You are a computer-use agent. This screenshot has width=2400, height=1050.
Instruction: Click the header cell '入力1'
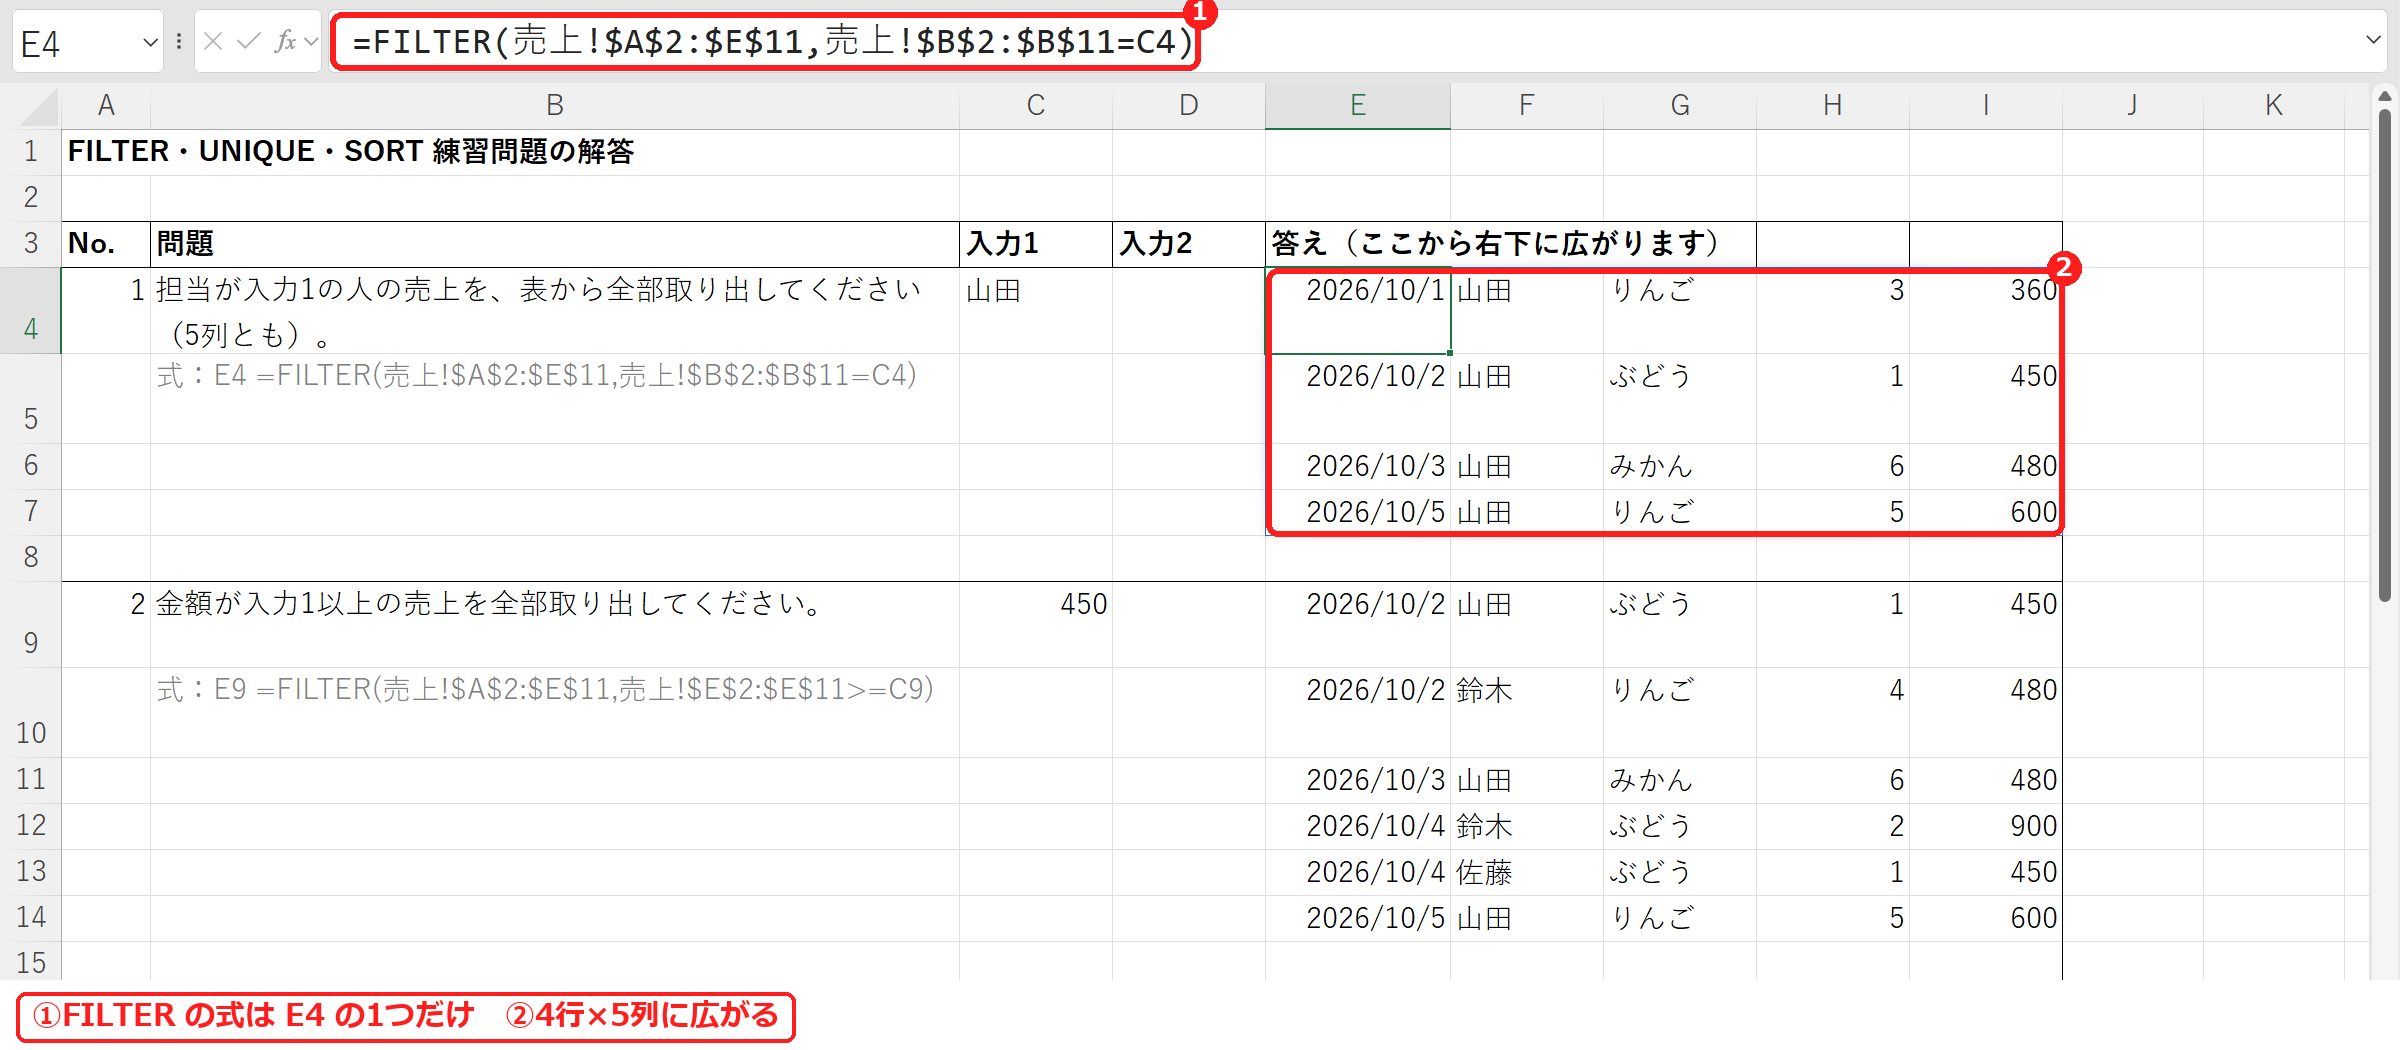coord(1036,244)
